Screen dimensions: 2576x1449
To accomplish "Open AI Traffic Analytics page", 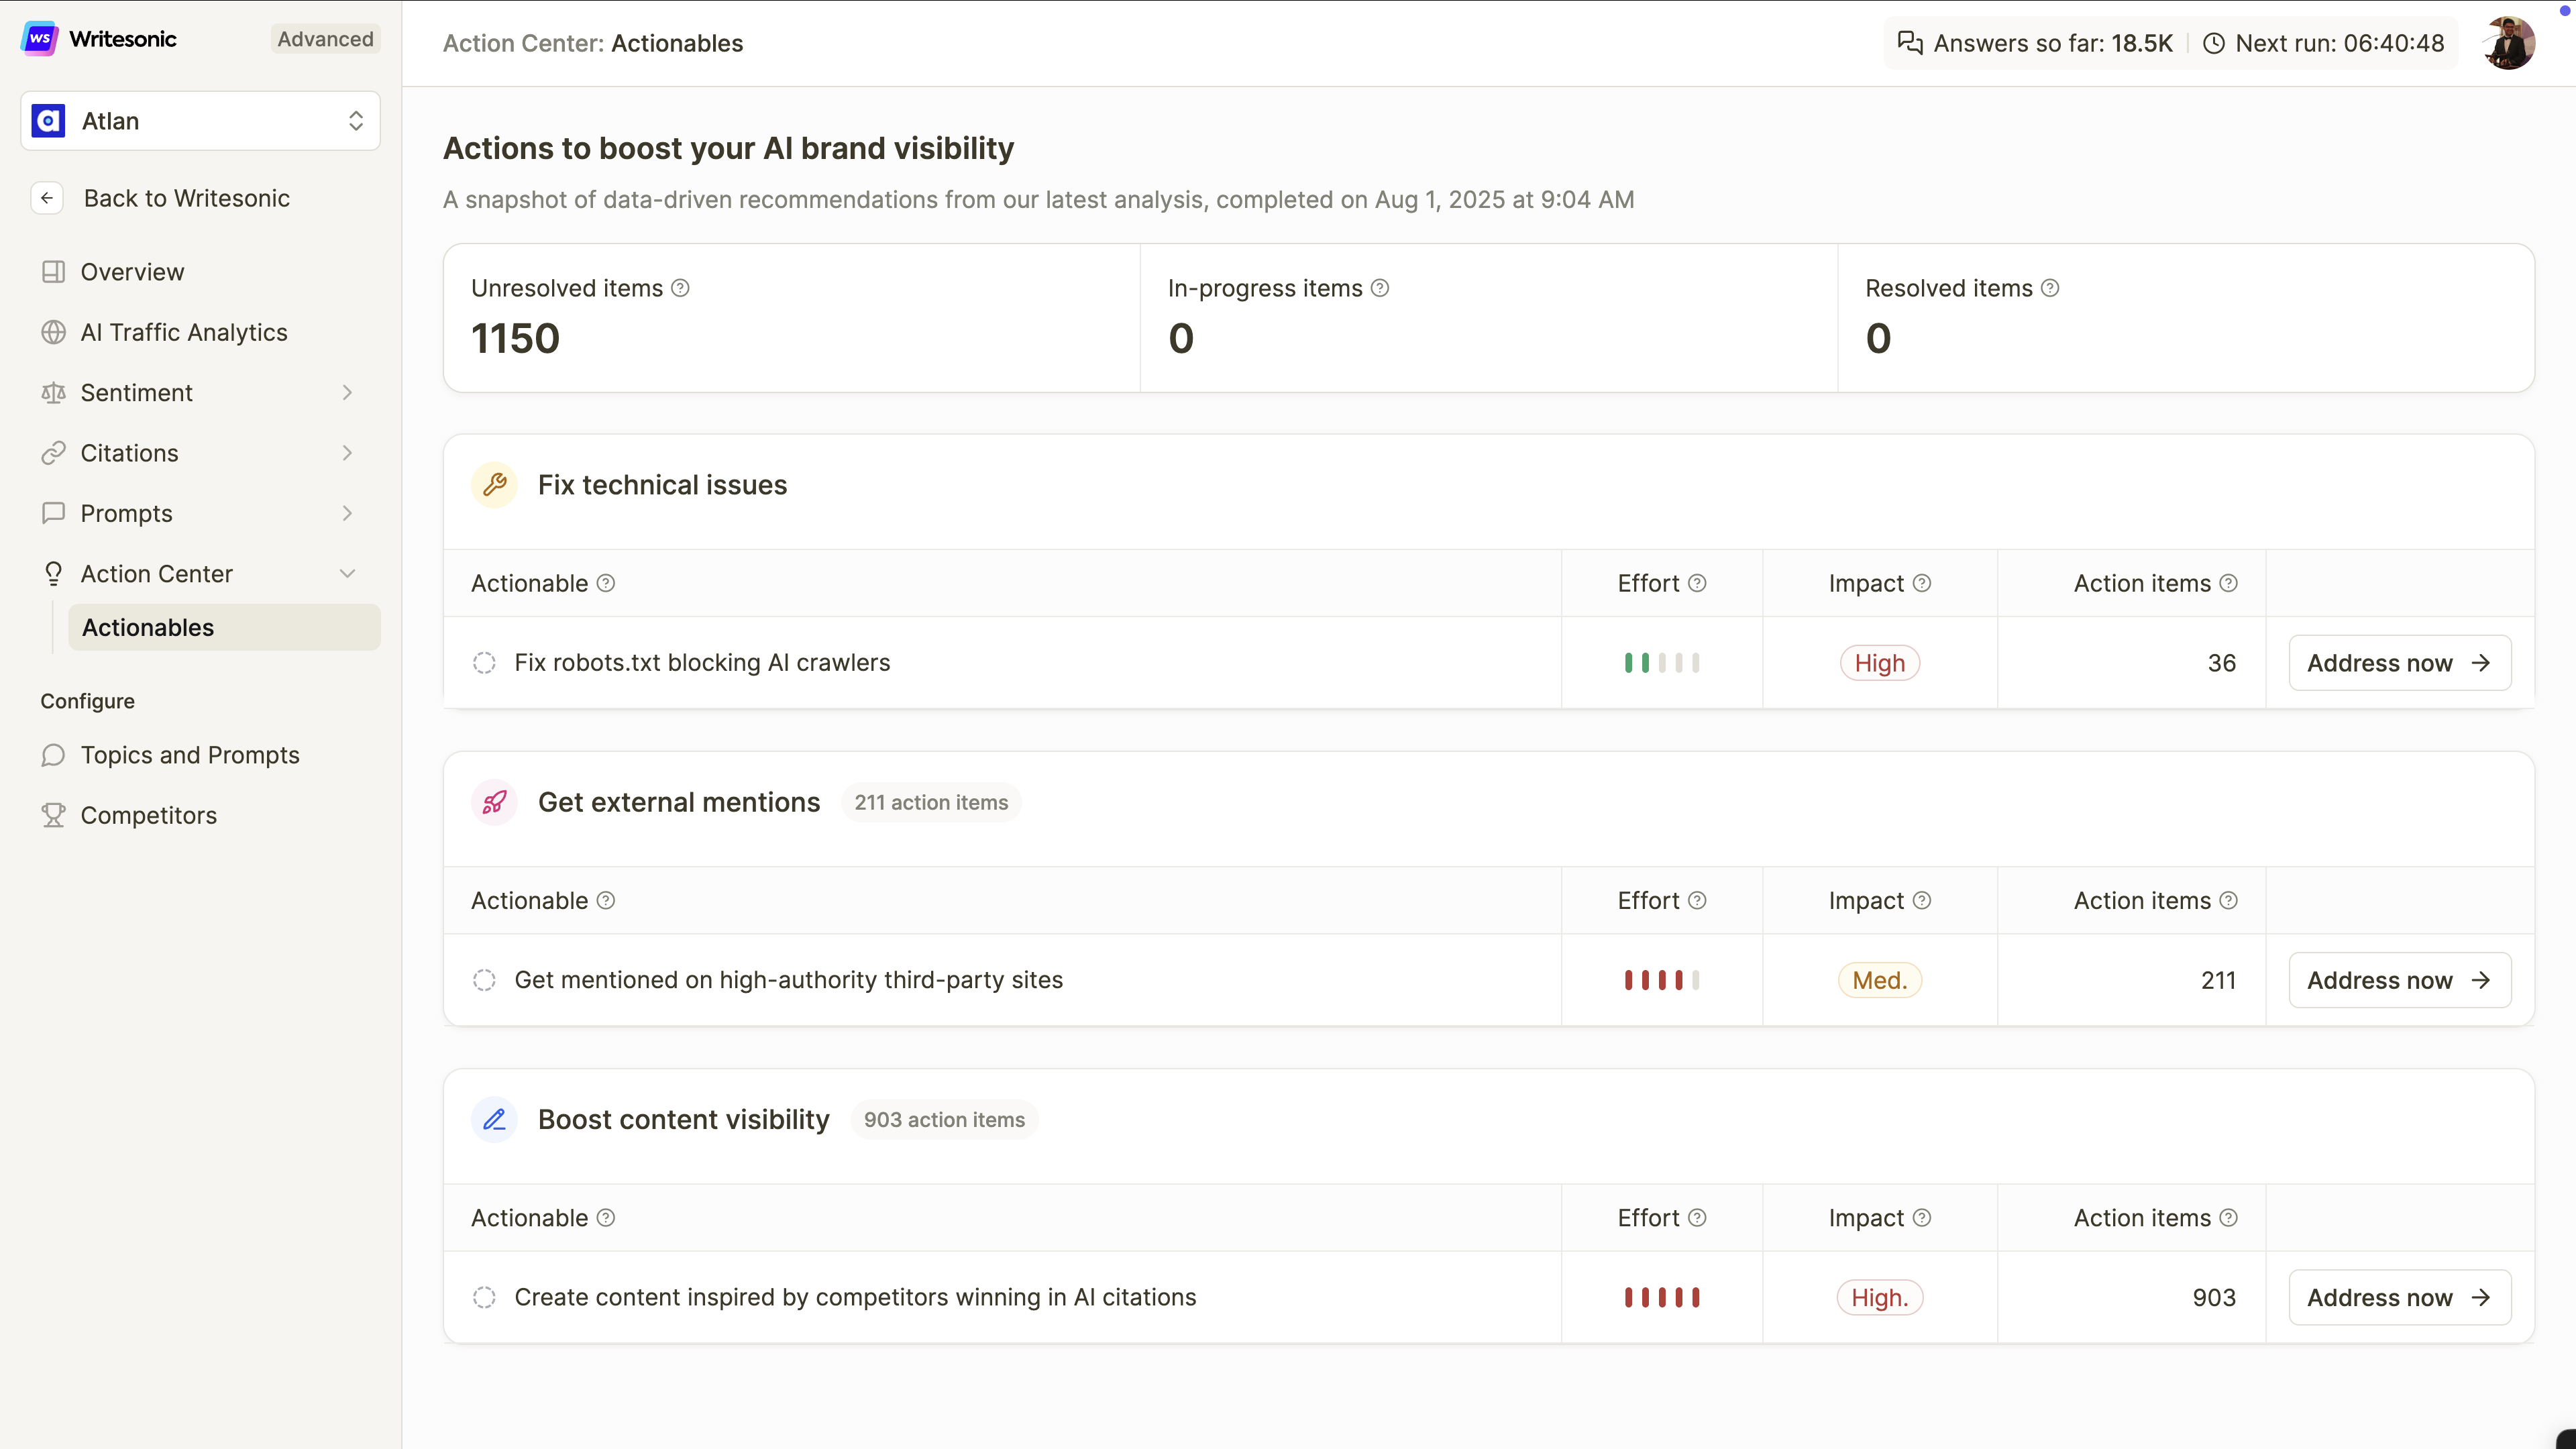I will [x=184, y=332].
